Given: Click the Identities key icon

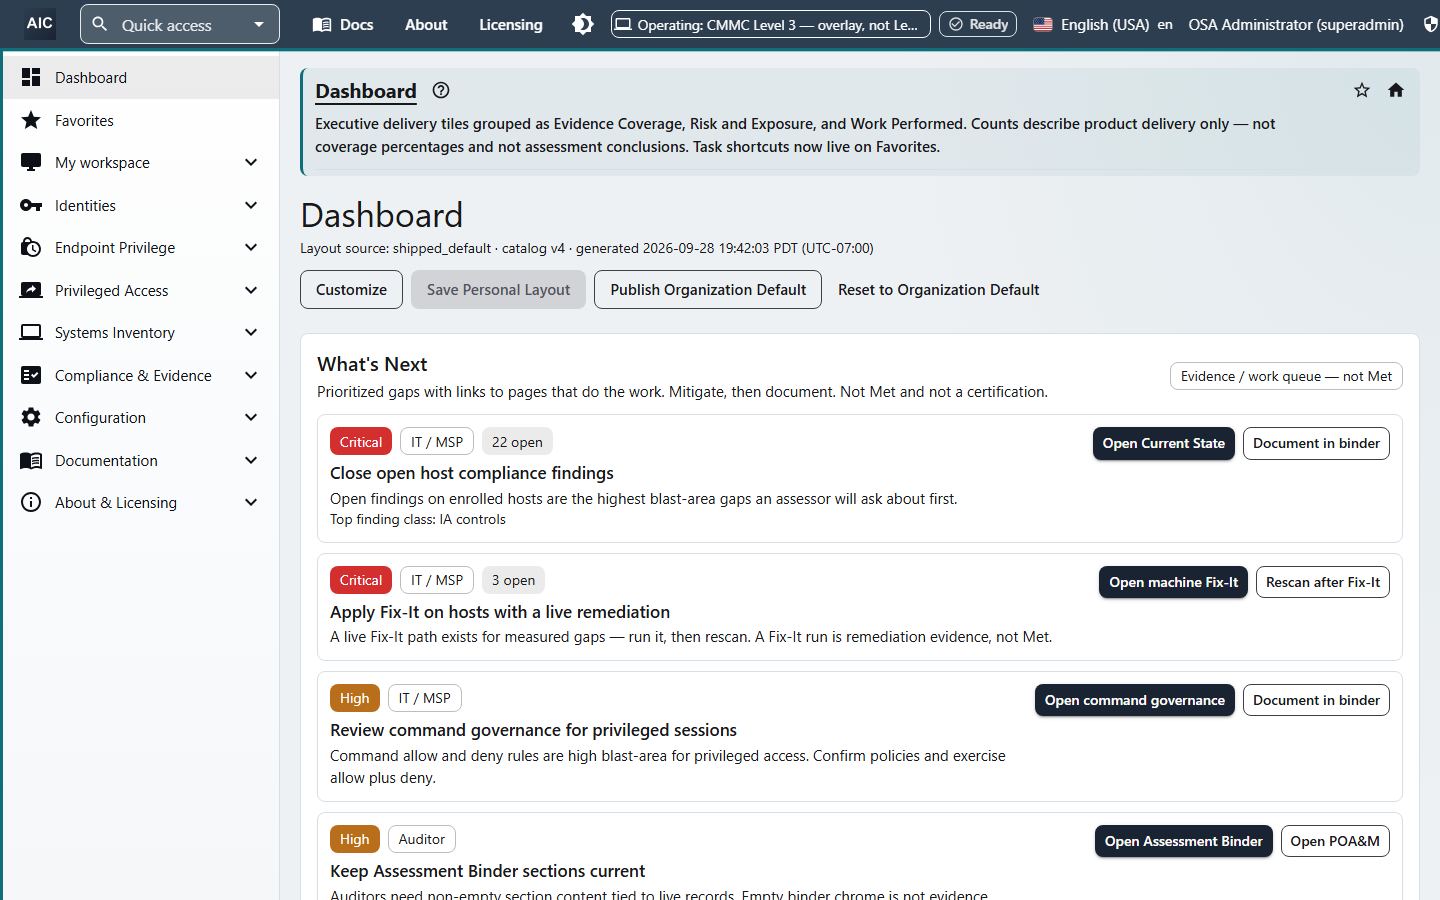Looking at the screenshot, I should (x=31, y=205).
